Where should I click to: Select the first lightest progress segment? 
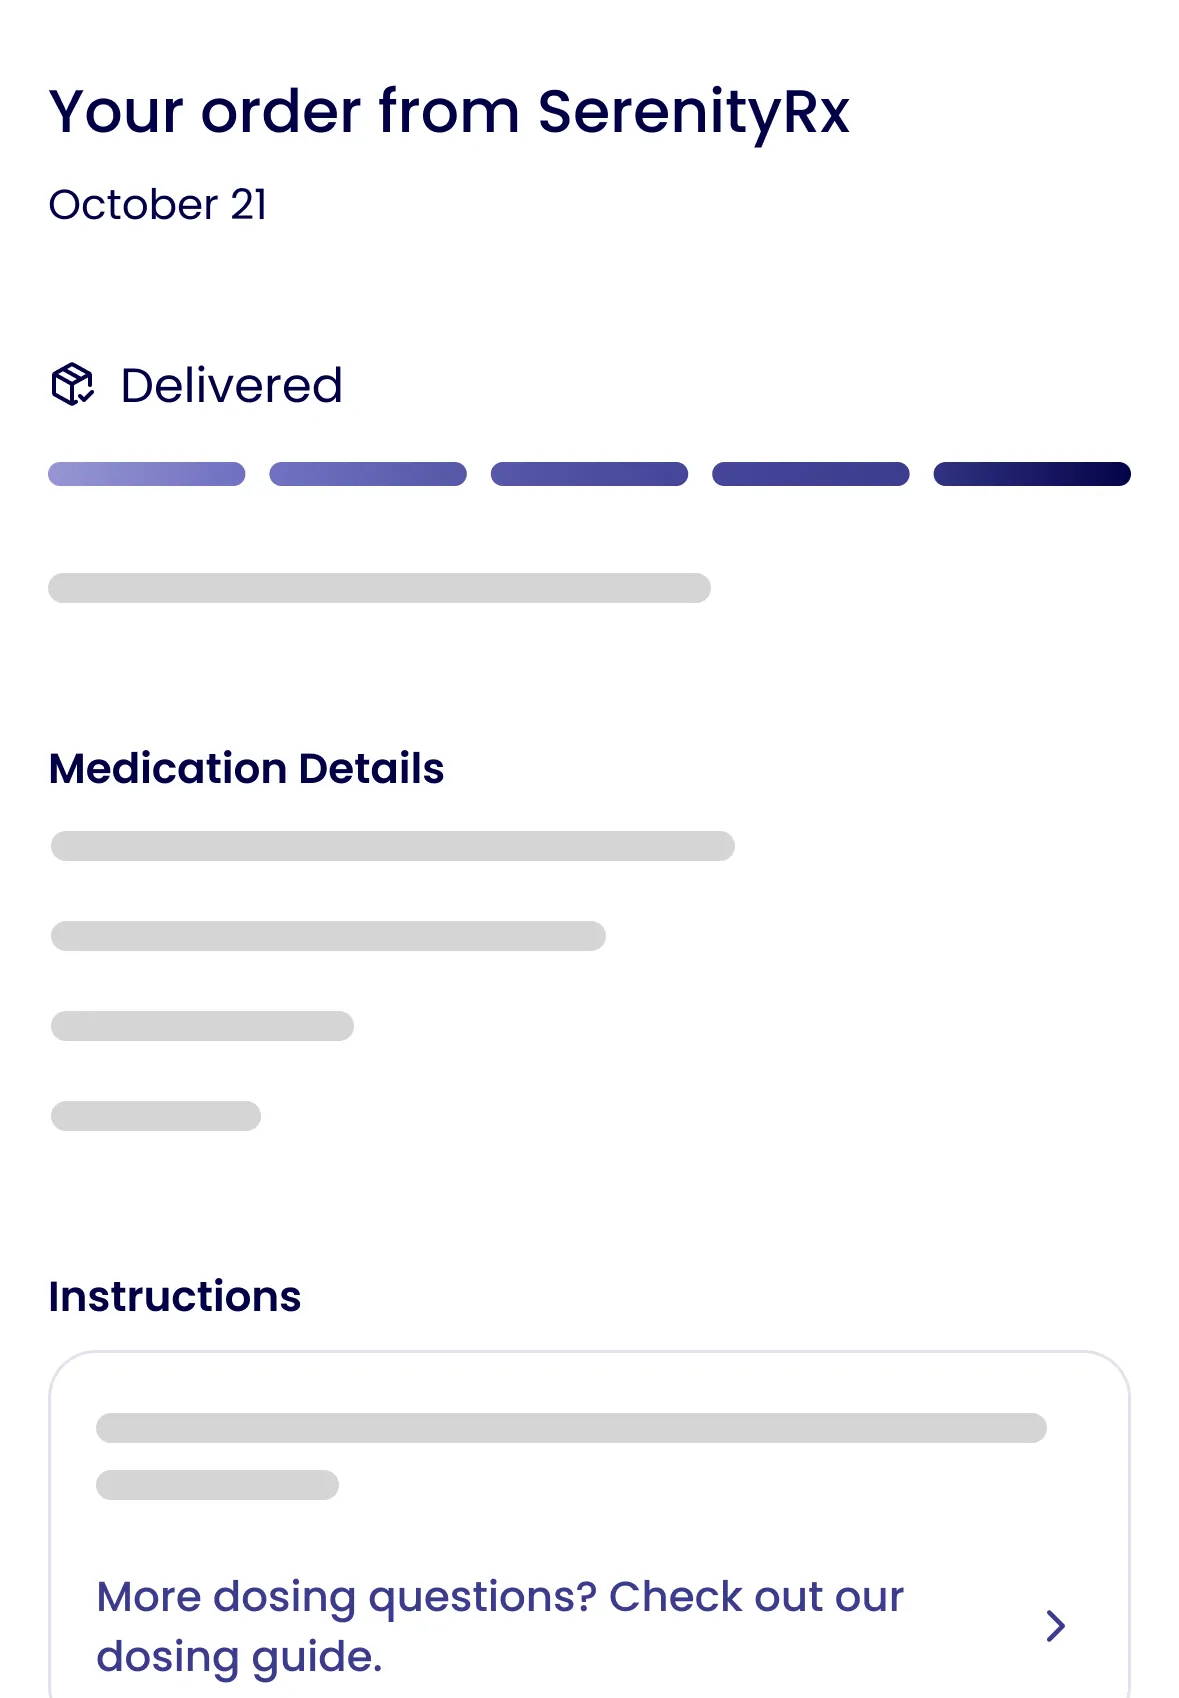pyautogui.click(x=147, y=474)
